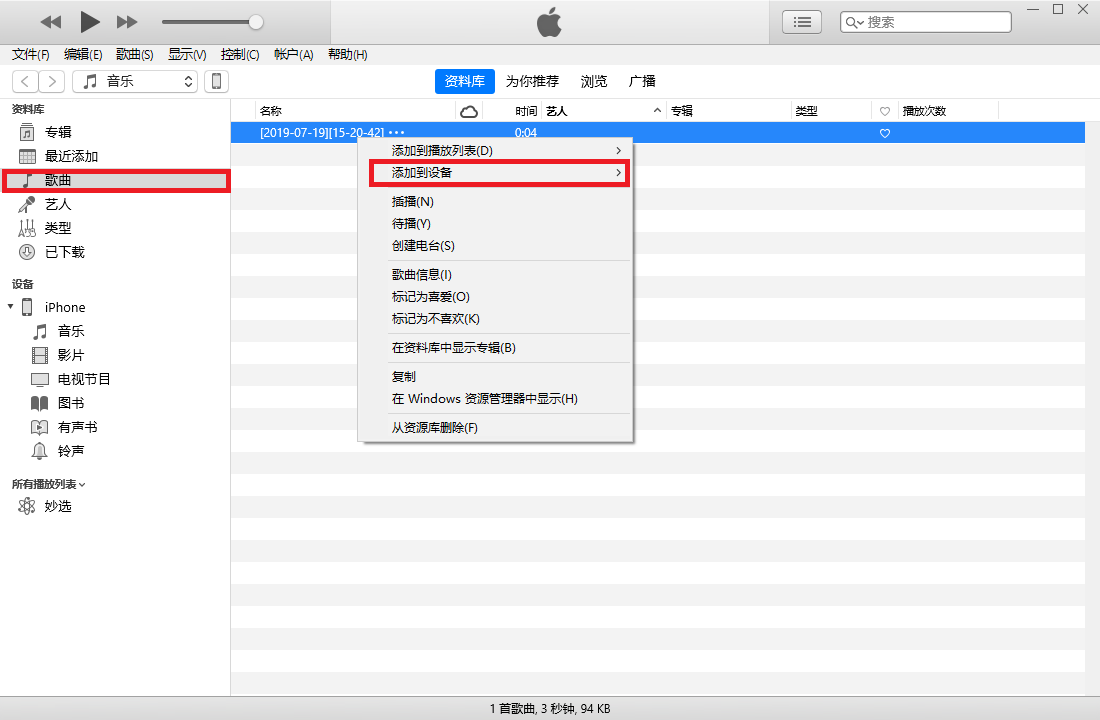1100x720 pixels.
Task: Click the Albums icon in sidebar
Action: tap(27, 132)
